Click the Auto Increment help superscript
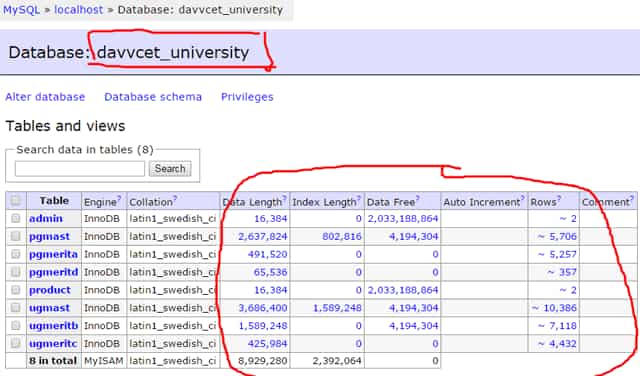Image resolution: width=640 pixels, height=376 pixels. tap(523, 198)
